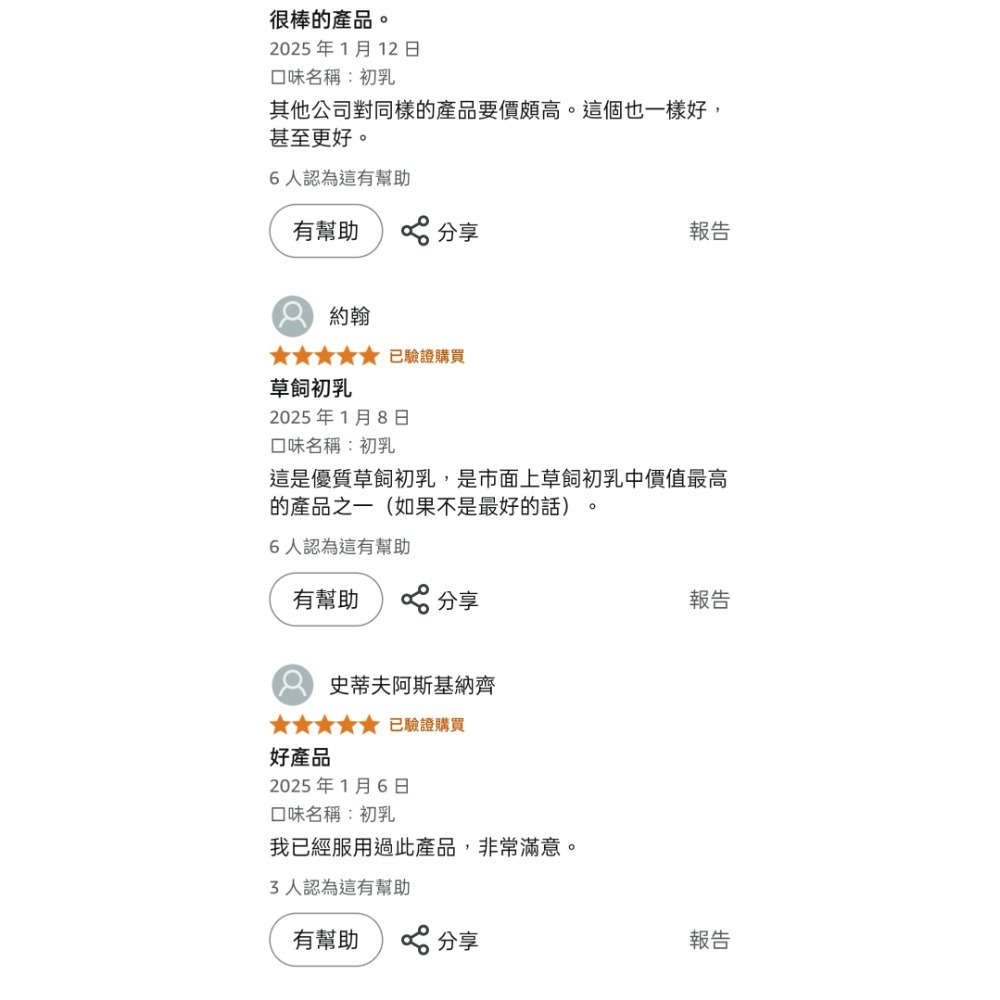The height and width of the screenshot is (1000, 1000).
Task: Click the share icon below 約翰's review
Action: pyautogui.click(x=414, y=600)
